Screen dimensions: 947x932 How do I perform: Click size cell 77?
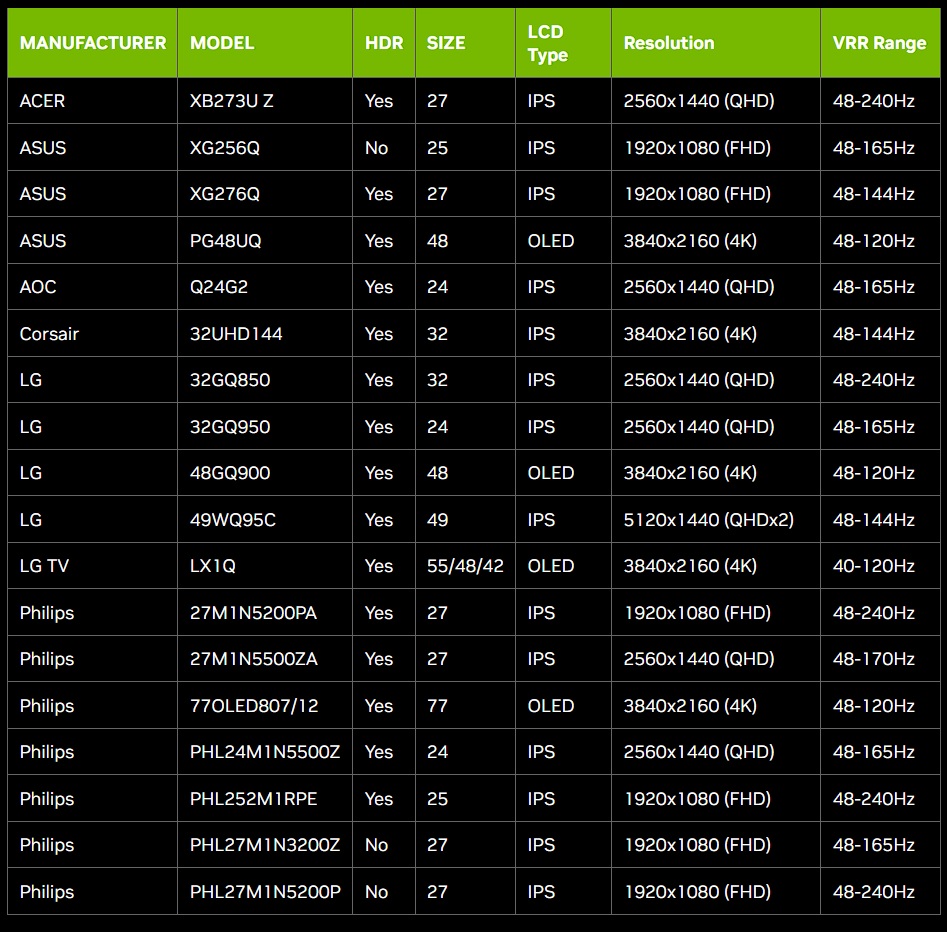[466, 705]
